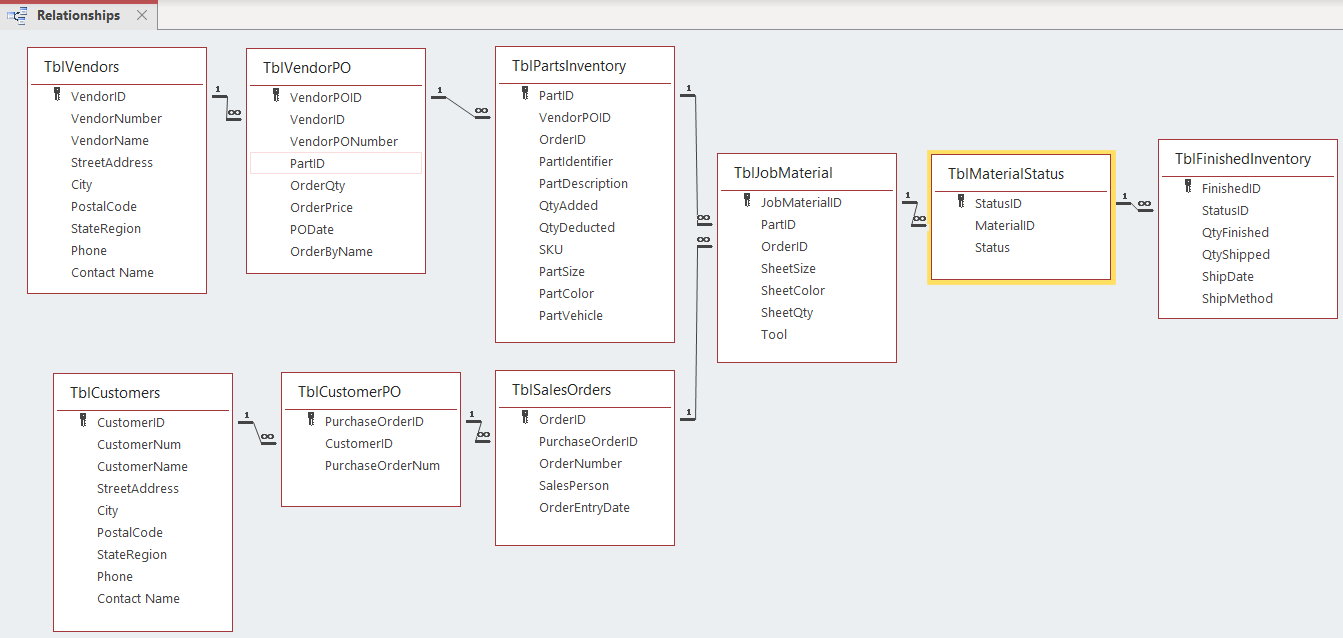Select the OrderEntryDate field
This screenshot has width=1343, height=638.
pos(584,507)
